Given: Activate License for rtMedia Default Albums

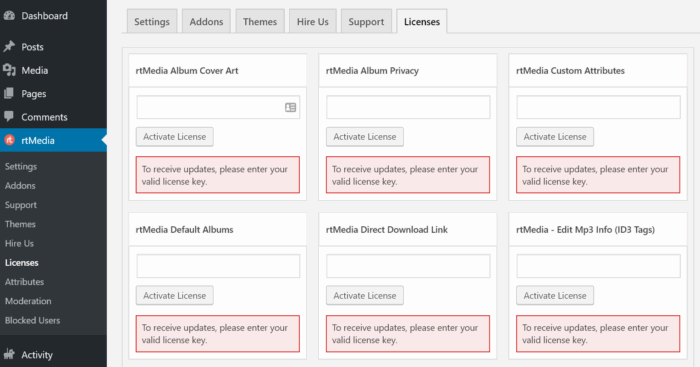Looking at the screenshot, I should [175, 296].
